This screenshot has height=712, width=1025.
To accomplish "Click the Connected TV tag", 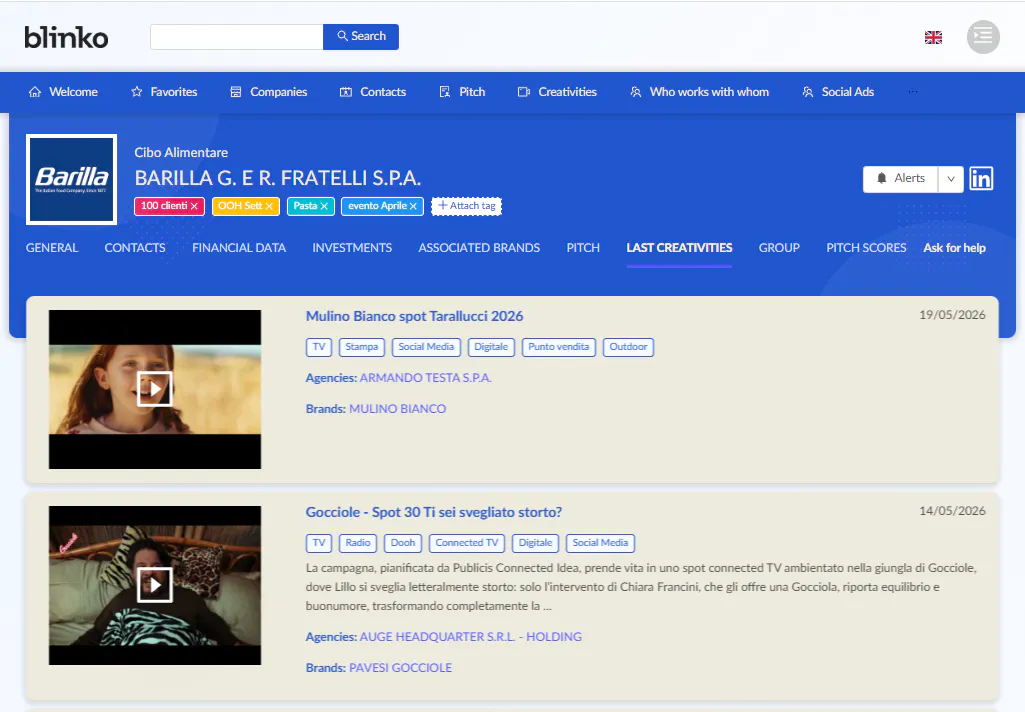I will tap(467, 543).
